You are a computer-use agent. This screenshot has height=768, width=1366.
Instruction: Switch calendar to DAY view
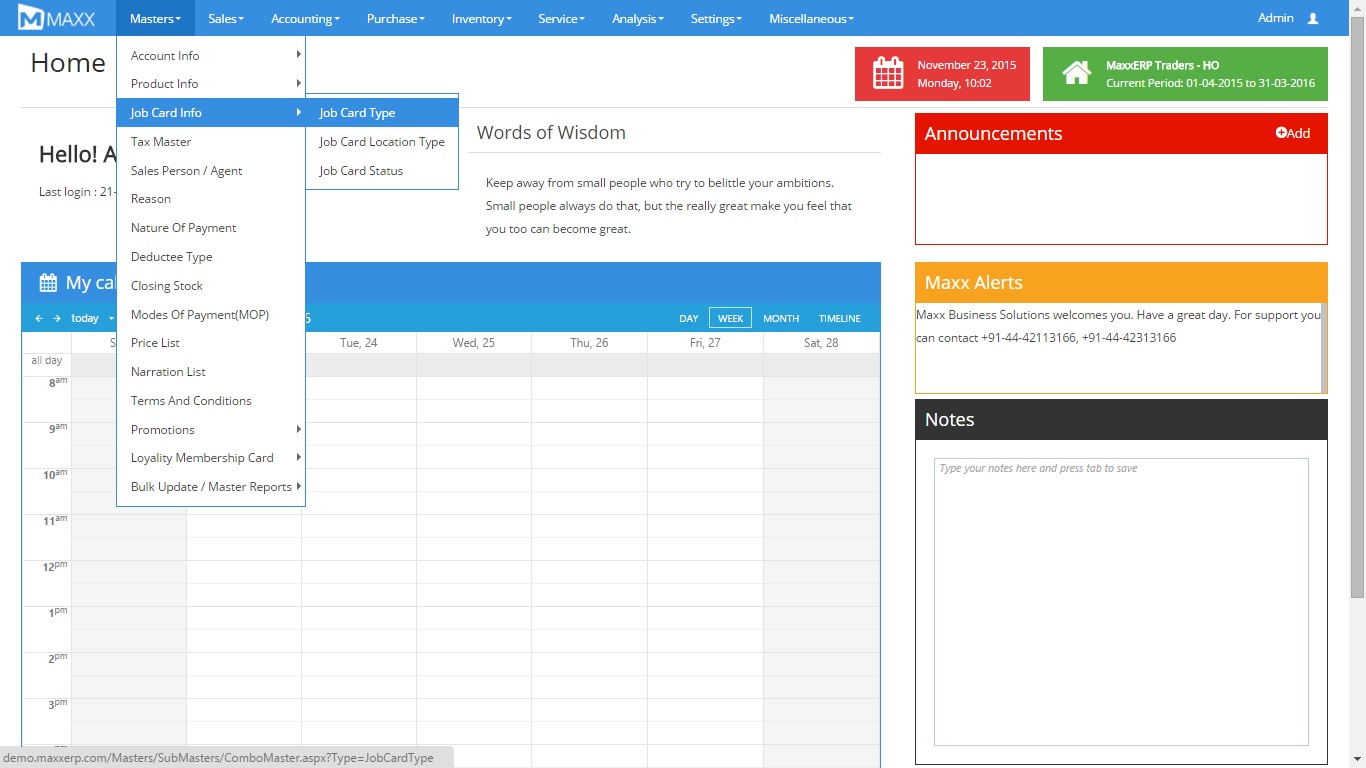[688, 318]
